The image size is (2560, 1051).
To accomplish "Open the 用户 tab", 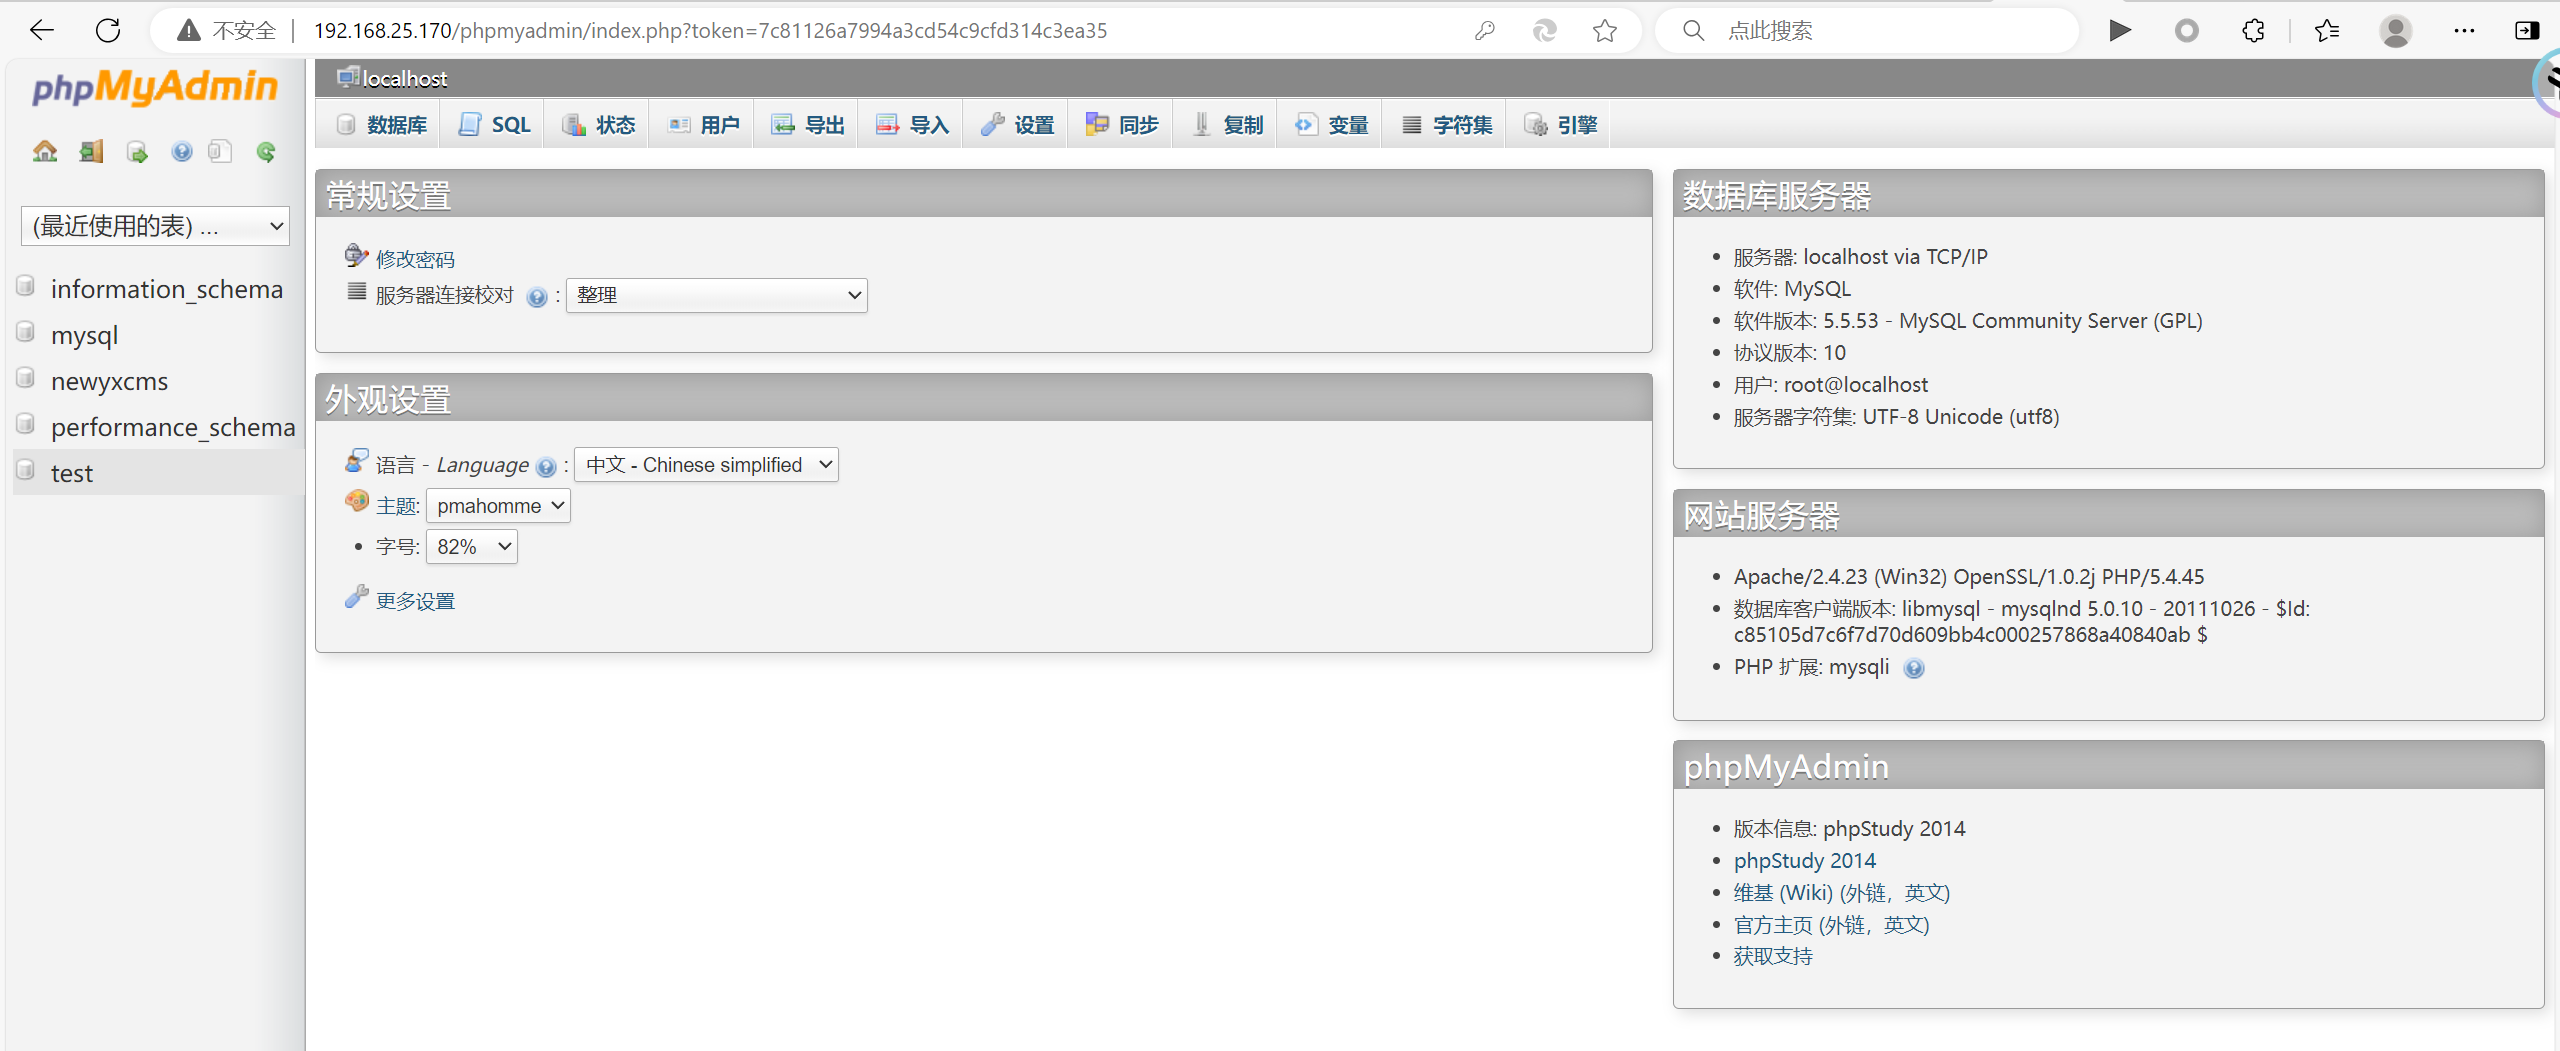I will click(703, 125).
